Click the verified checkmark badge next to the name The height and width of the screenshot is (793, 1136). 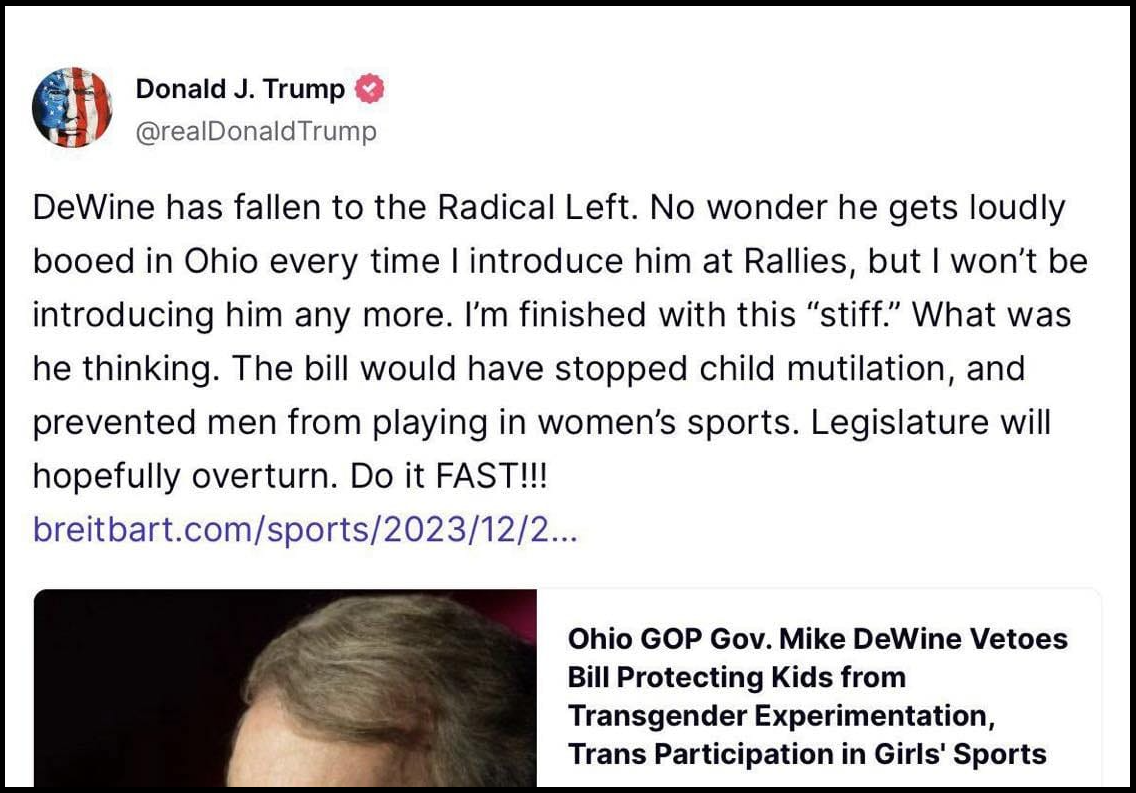[x=369, y=87]
